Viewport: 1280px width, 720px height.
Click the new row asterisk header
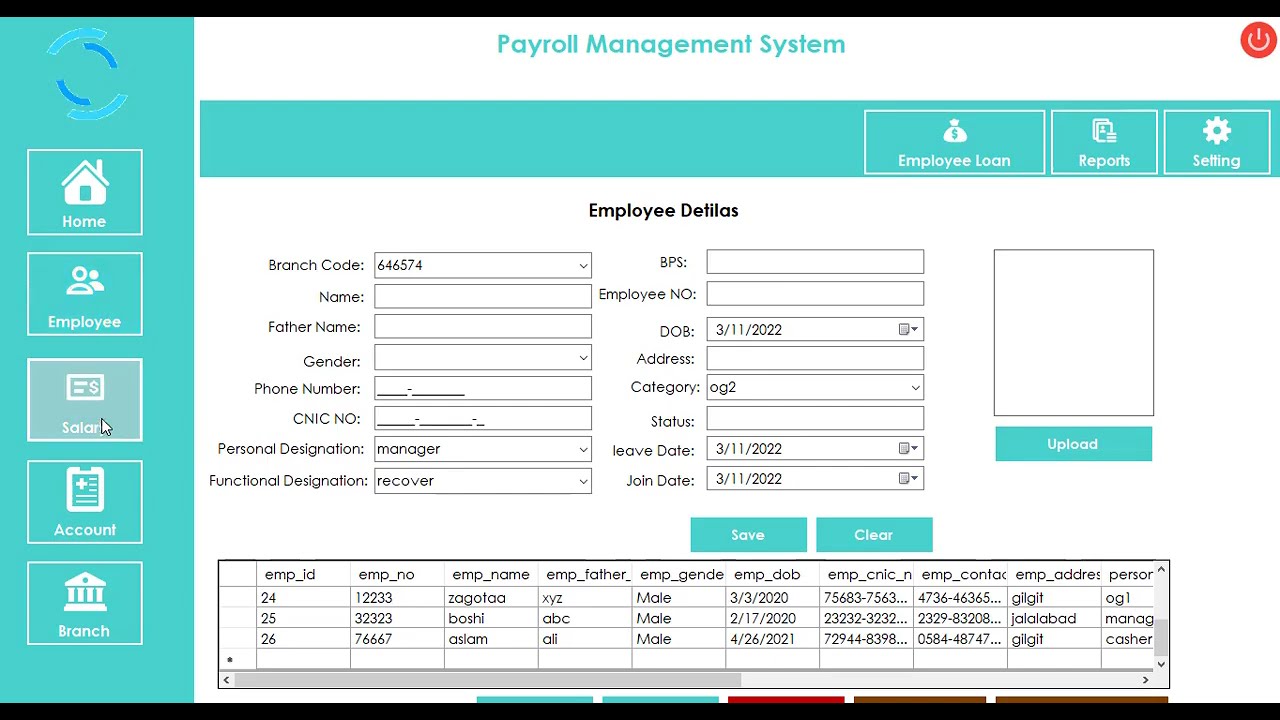[x=238, y=660]
